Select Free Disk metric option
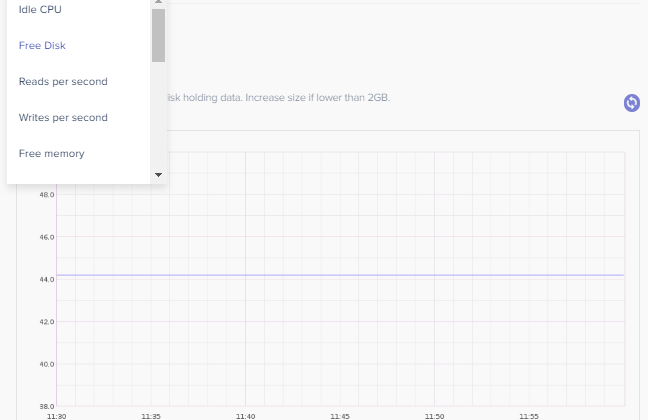This screenshot has width=648, height=420. point(79,45)
